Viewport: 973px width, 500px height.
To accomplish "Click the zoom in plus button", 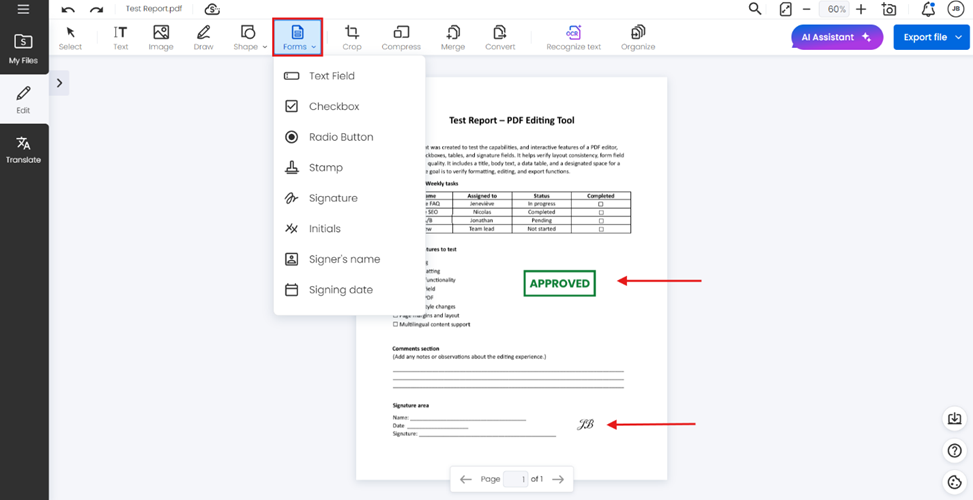I will click(x=861, y=9).
